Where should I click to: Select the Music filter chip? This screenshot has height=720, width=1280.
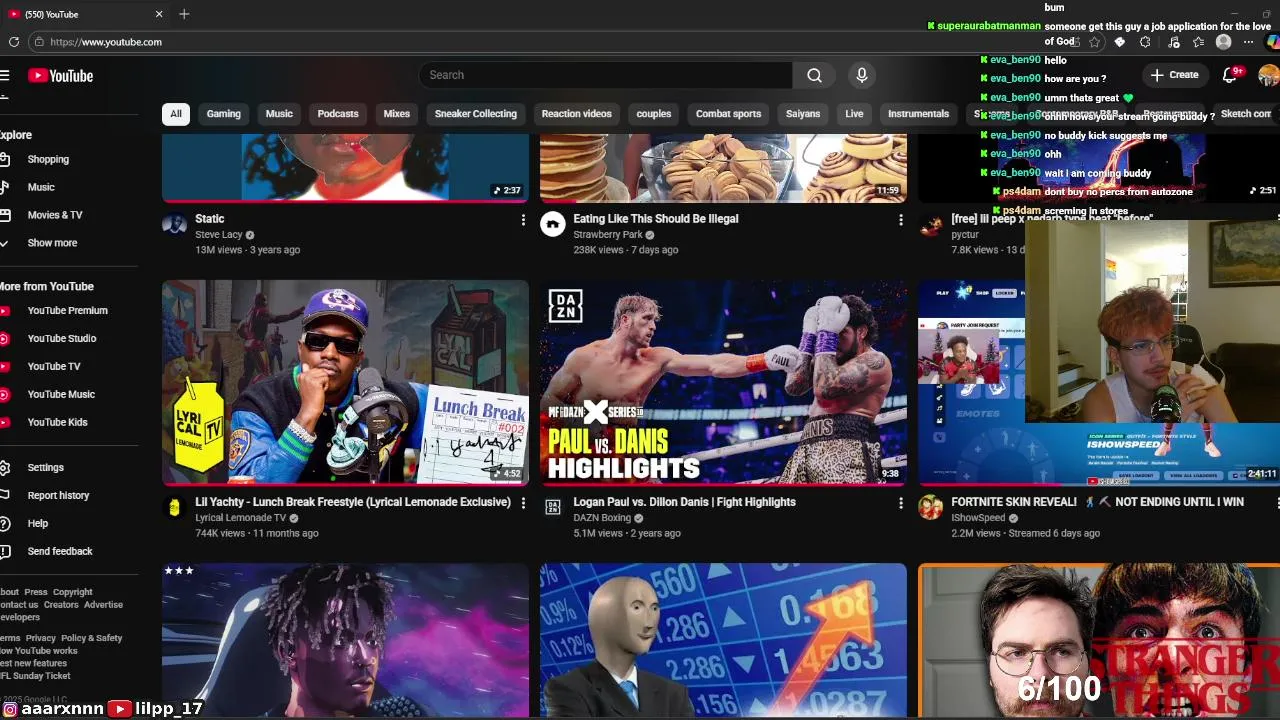click(x=279, y=114)
